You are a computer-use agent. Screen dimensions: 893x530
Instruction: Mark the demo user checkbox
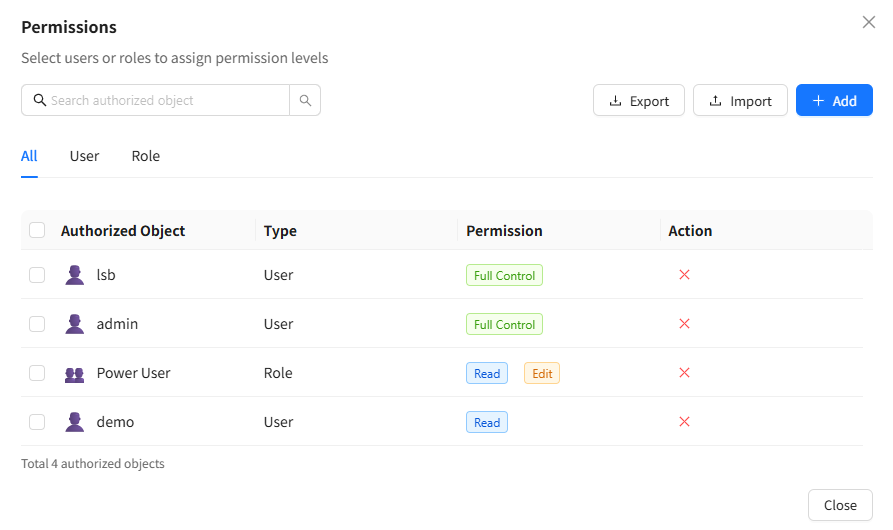tap(37, 422)
